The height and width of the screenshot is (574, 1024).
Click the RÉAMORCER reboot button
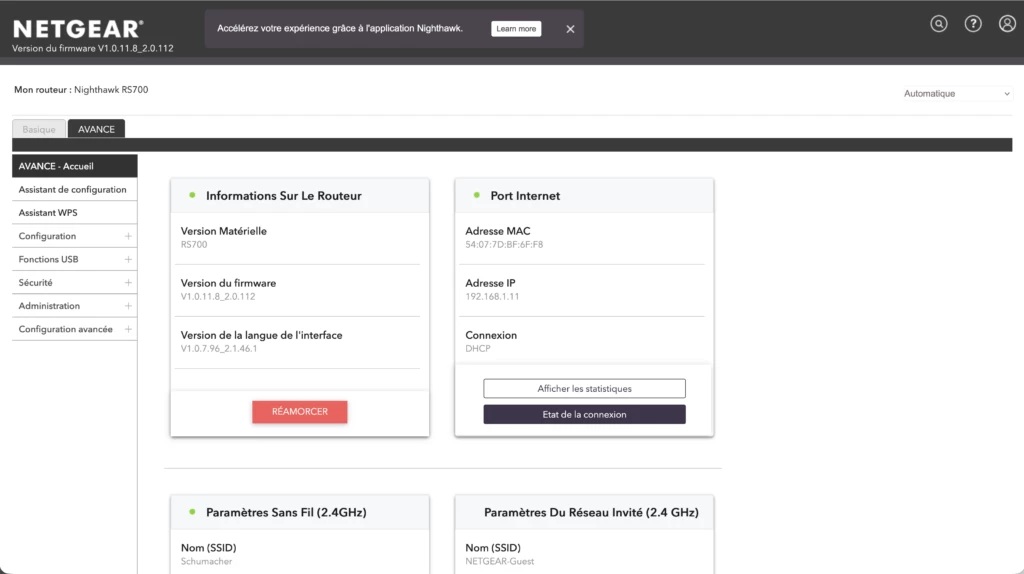(x=300, y=411)
